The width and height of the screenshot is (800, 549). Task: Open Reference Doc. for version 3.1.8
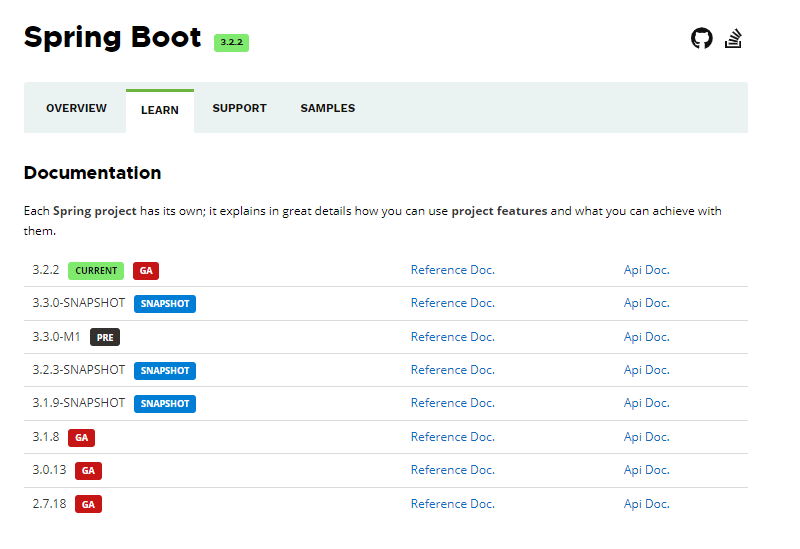click(x=453, y=437)
